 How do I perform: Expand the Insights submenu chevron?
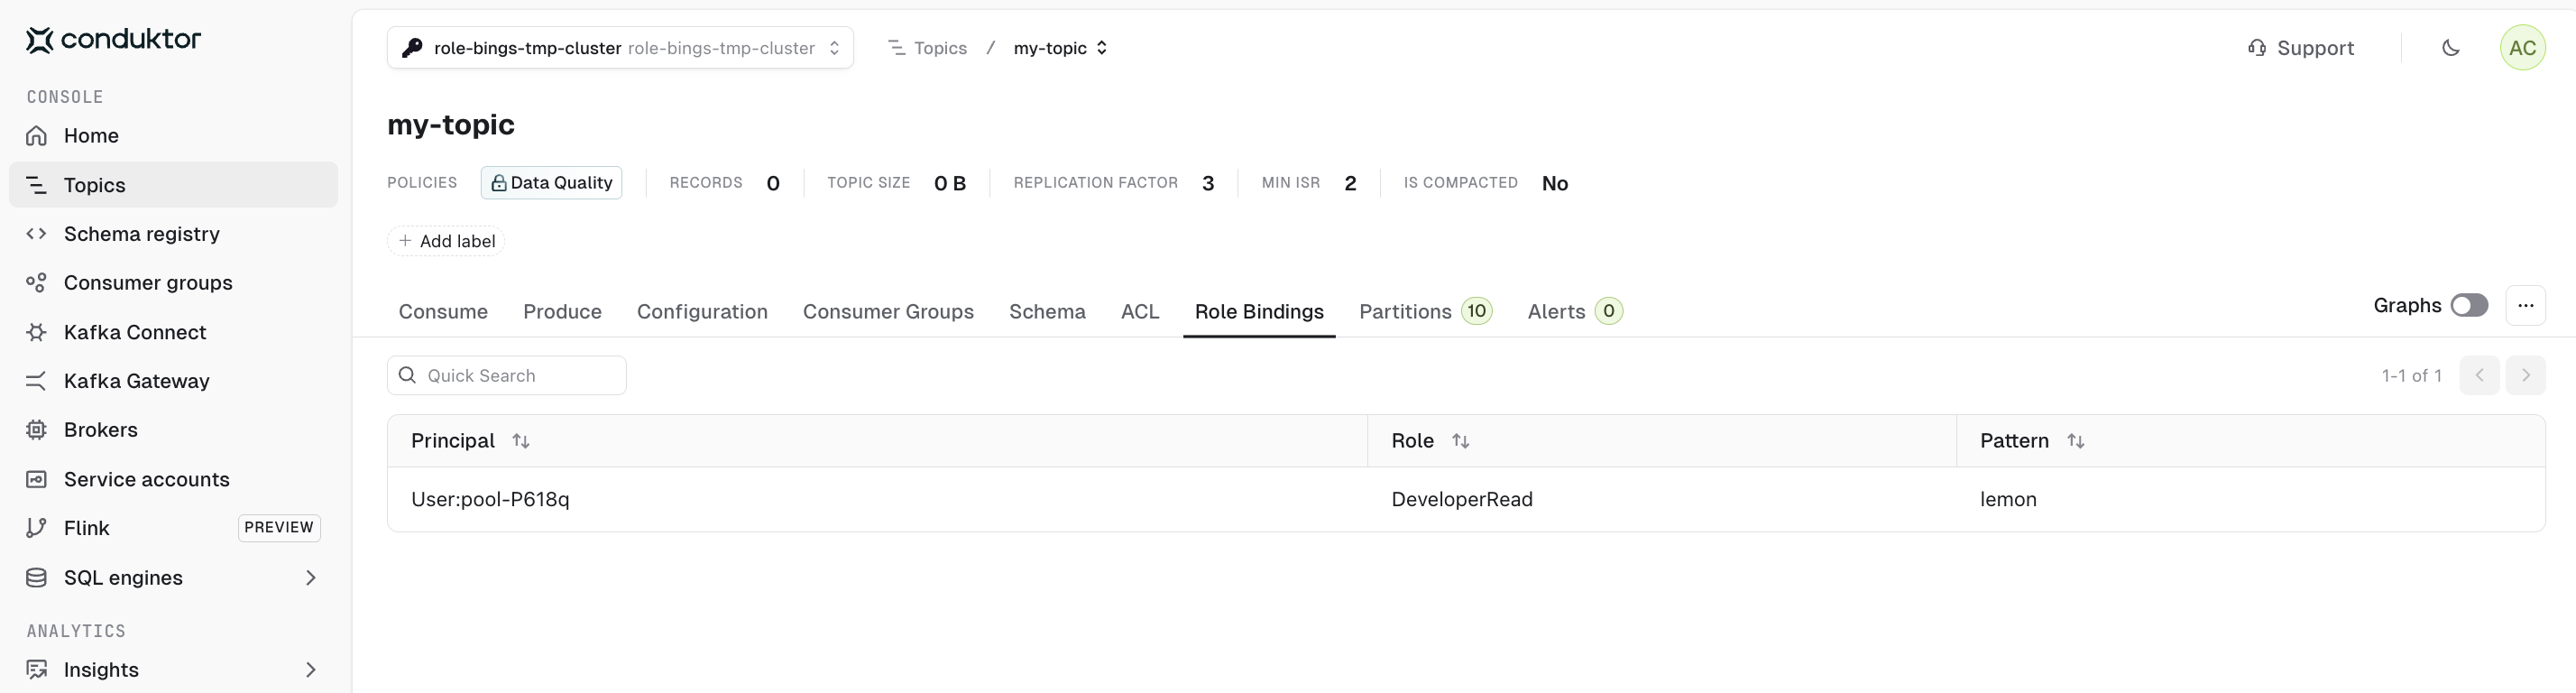pos(310,670)
